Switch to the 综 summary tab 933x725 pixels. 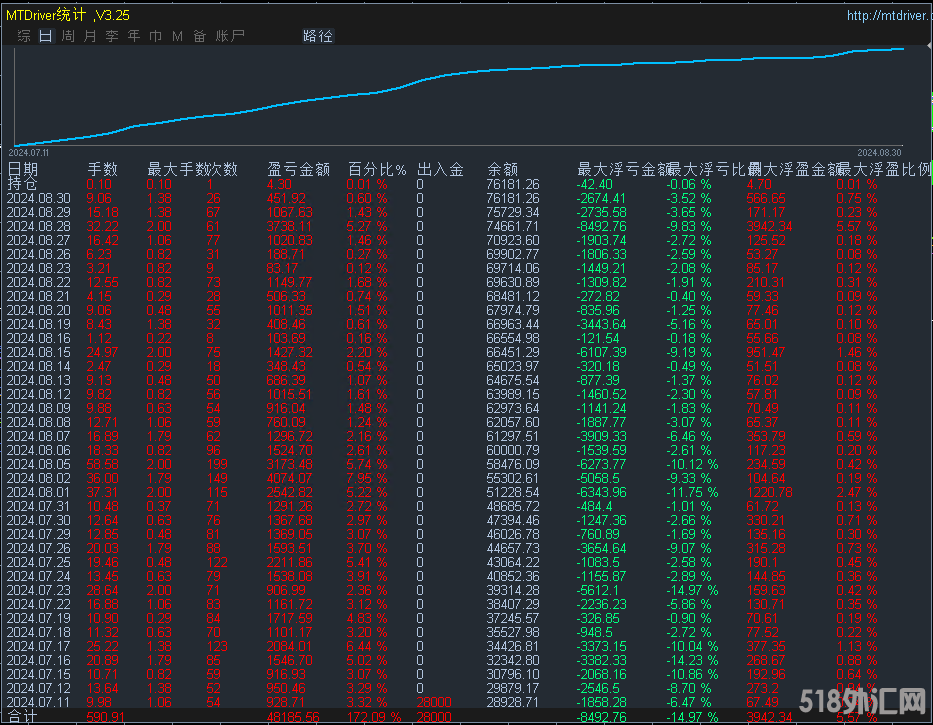coord(24,36)
